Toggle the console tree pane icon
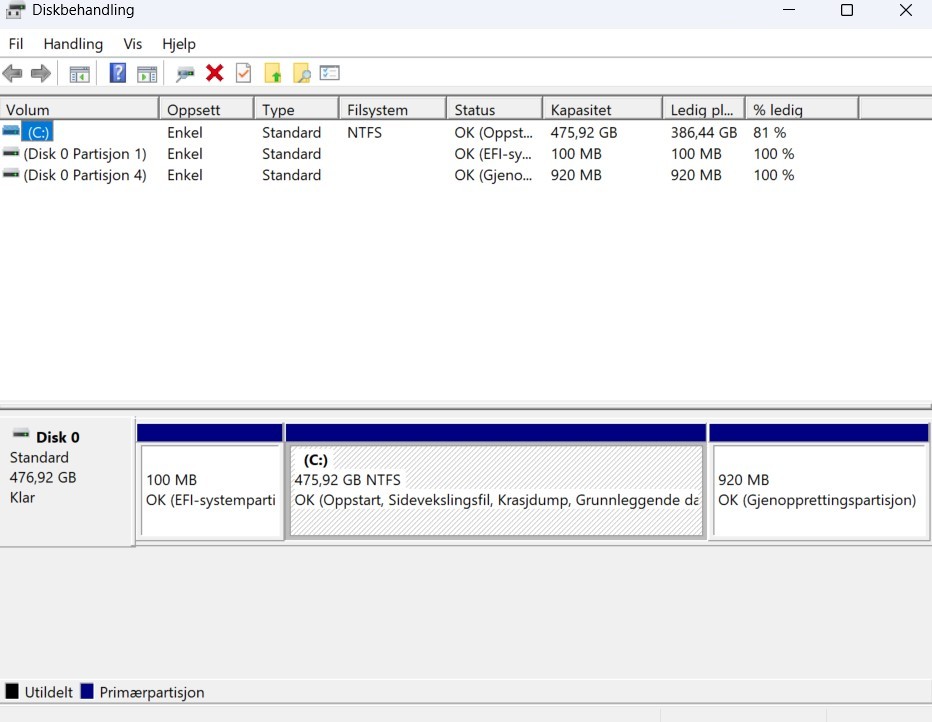The width and height of the screenshot is (932, 722). pyautogui.click(x=79, y=72)
